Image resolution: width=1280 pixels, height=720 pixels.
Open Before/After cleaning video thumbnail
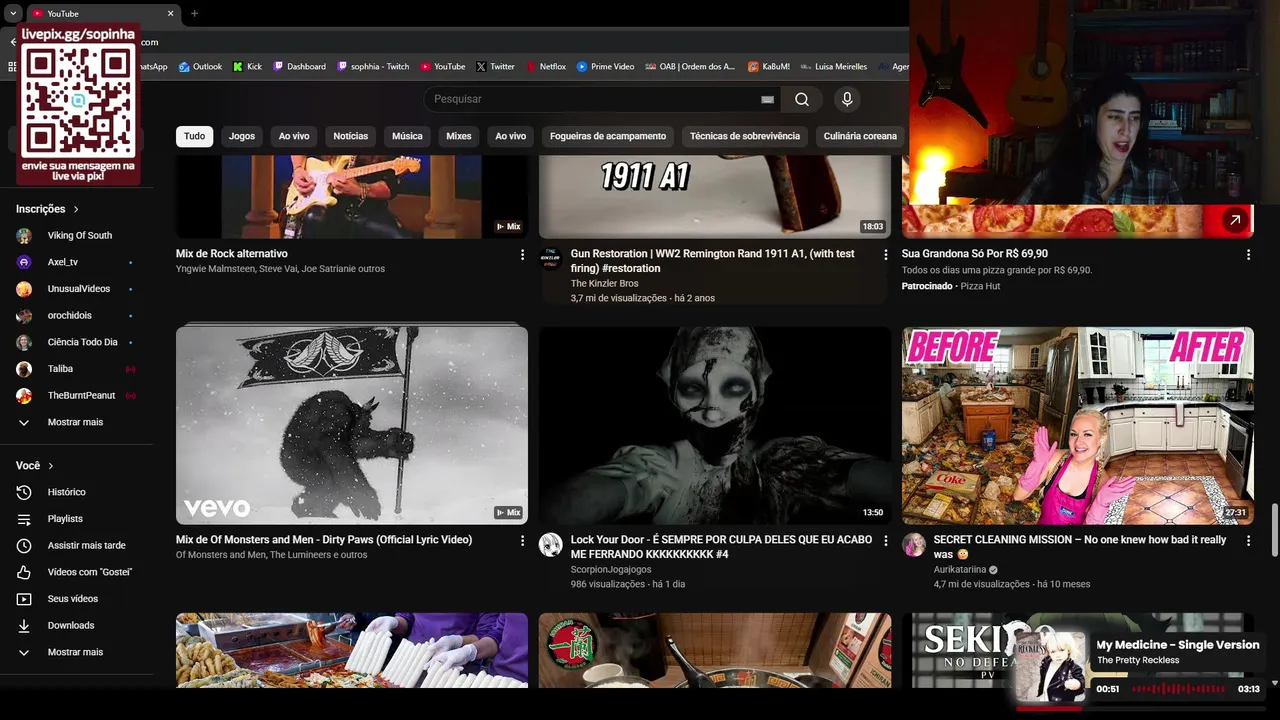coord(1078,425)
